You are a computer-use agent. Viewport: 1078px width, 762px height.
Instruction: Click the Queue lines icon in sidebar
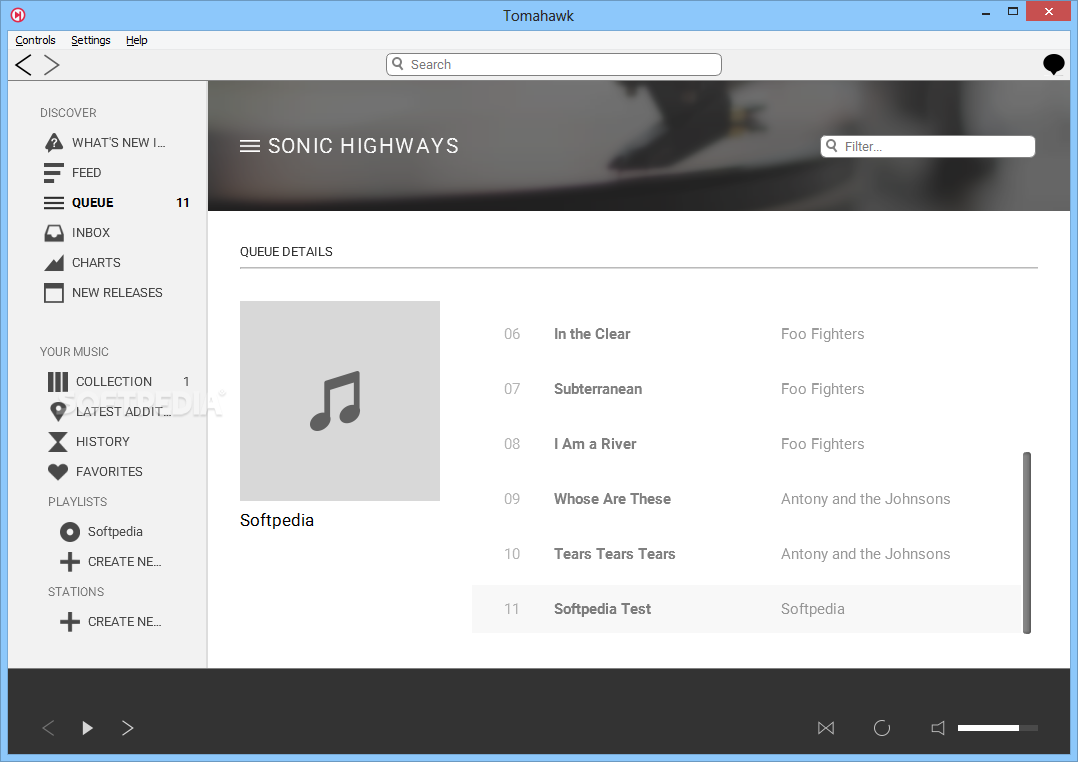[54, 203]
